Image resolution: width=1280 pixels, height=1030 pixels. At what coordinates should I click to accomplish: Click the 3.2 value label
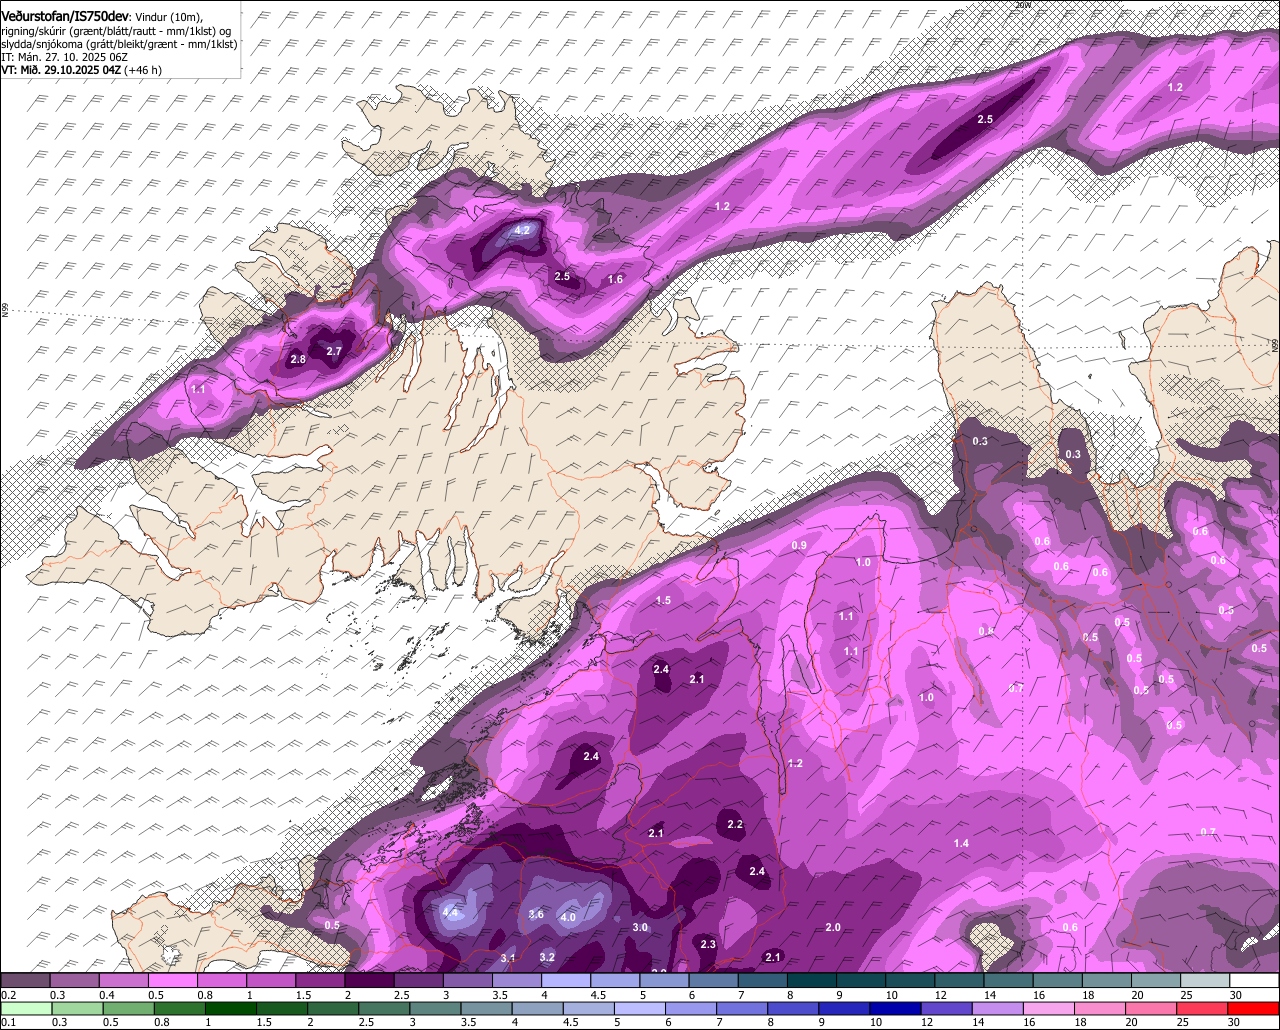pyautogui.click(x=547, y=958)
